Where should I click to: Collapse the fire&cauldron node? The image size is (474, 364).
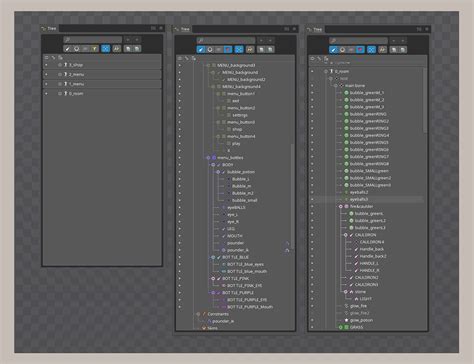(341, 207)
